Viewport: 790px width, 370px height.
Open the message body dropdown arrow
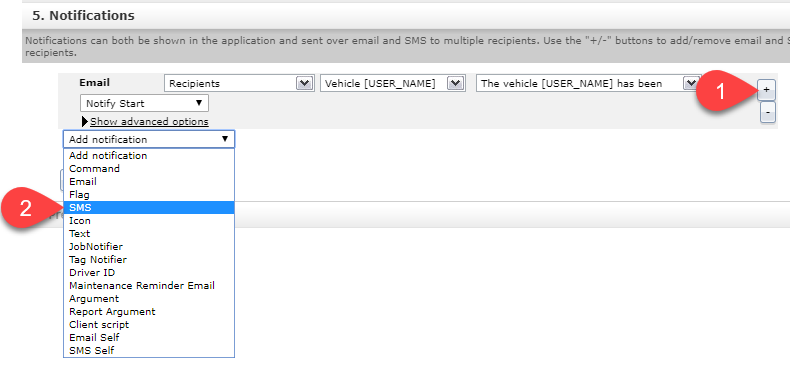point(691,84)
